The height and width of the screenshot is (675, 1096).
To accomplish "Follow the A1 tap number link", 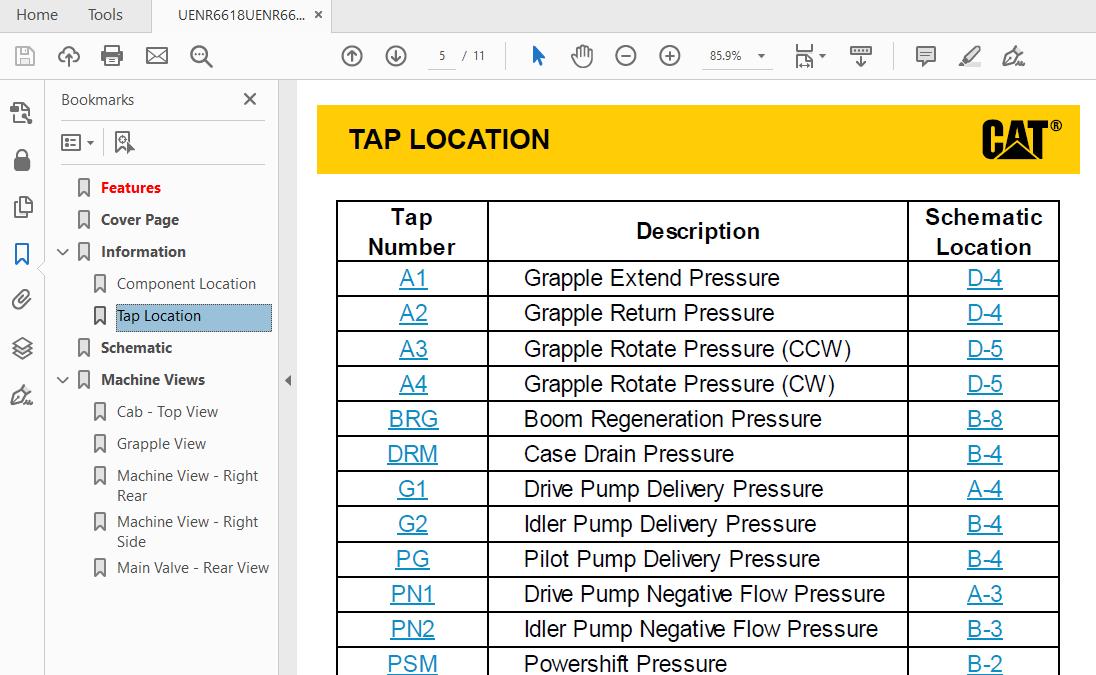I will (x=413, y=279).
